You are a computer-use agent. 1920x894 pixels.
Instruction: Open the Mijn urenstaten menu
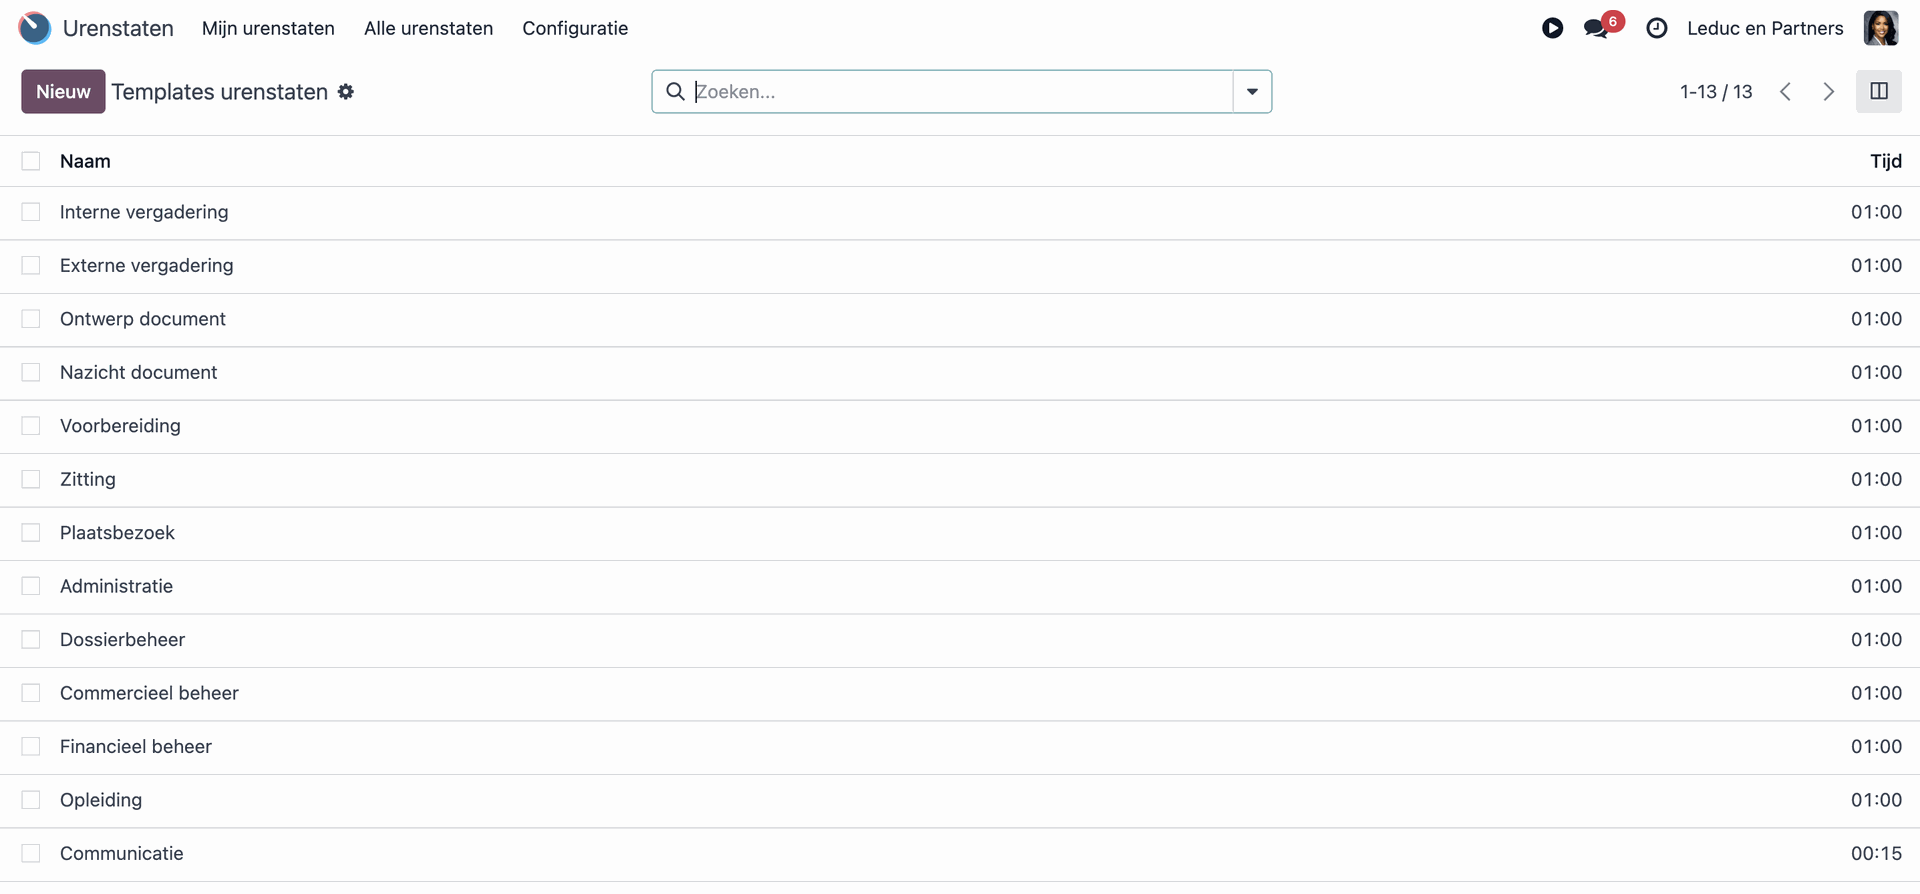click(x=268, y=28)
